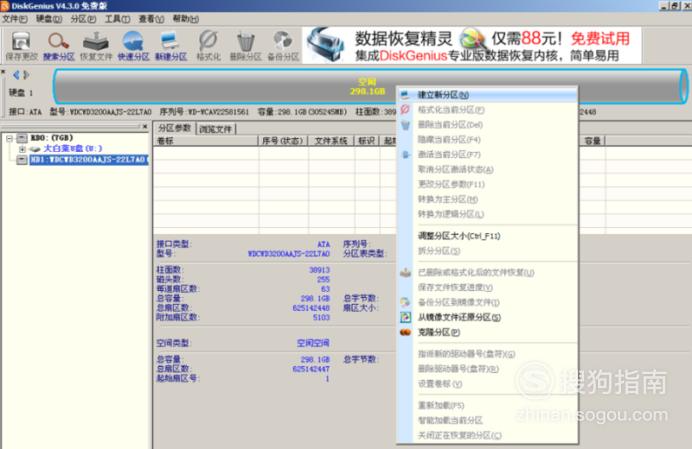Image resolution: width=692 pixels, height=449 pixels.
Task: Go to next disk with right arrow
Action: tap(26, 75)
